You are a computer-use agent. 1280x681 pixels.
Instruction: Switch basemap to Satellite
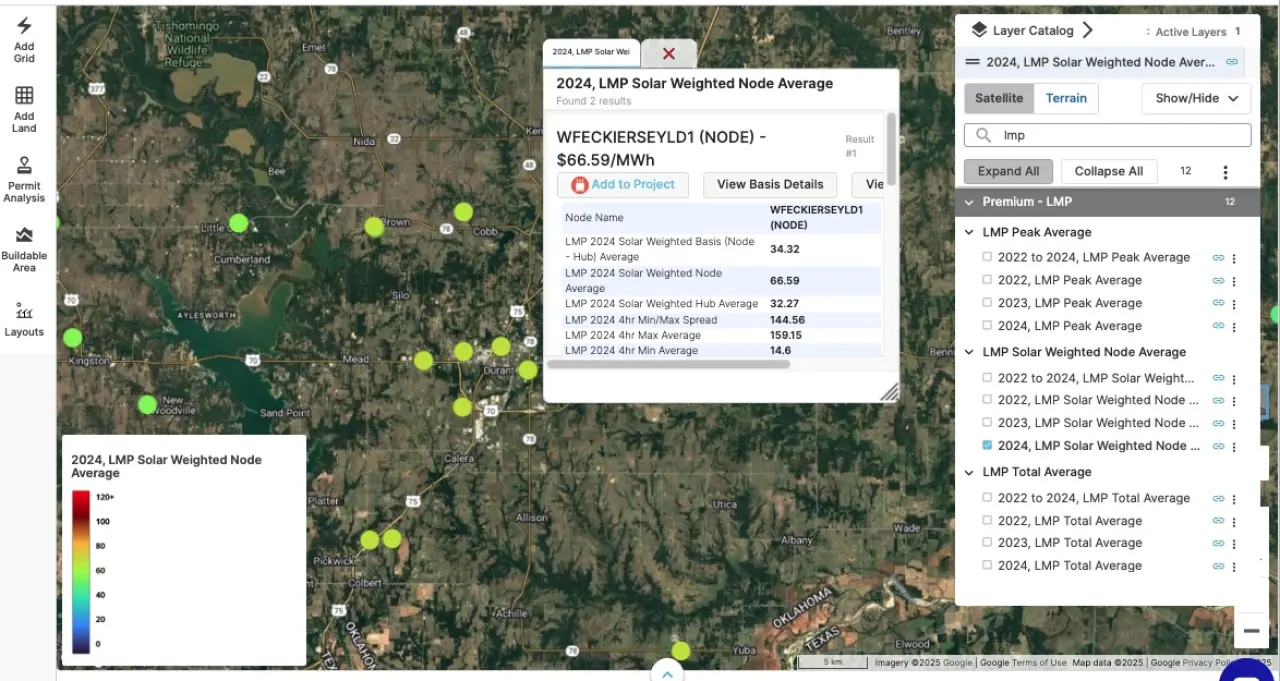[x=999, y=98]
